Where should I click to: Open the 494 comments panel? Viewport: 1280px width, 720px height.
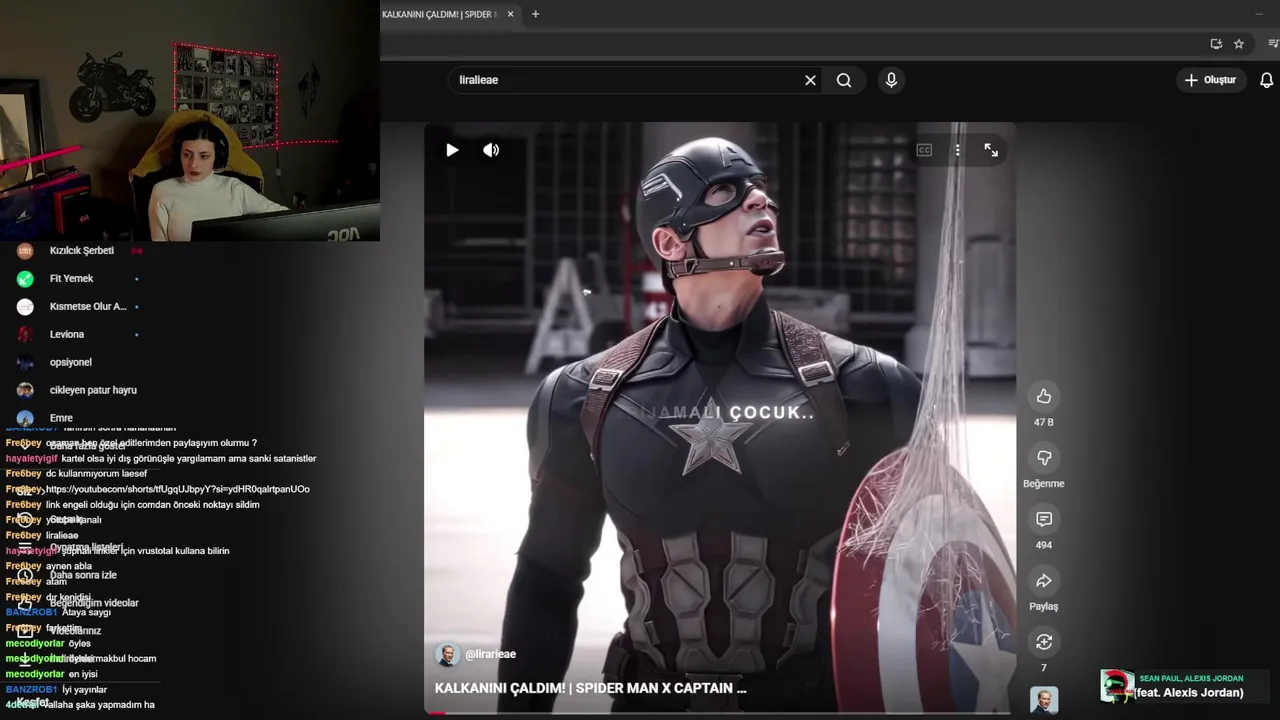pyautogui.click(x=1044, y=519)
